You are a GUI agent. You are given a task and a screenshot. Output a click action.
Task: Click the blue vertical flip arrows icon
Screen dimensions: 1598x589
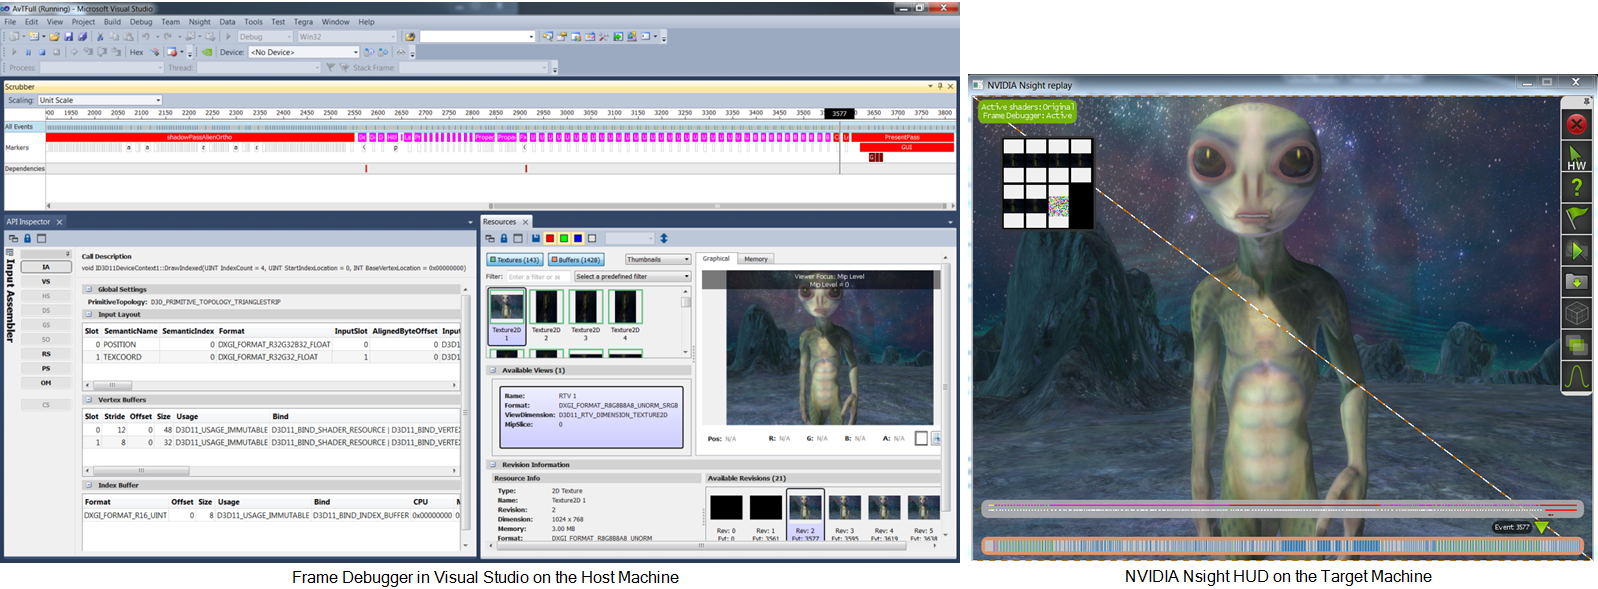[664, 238]
